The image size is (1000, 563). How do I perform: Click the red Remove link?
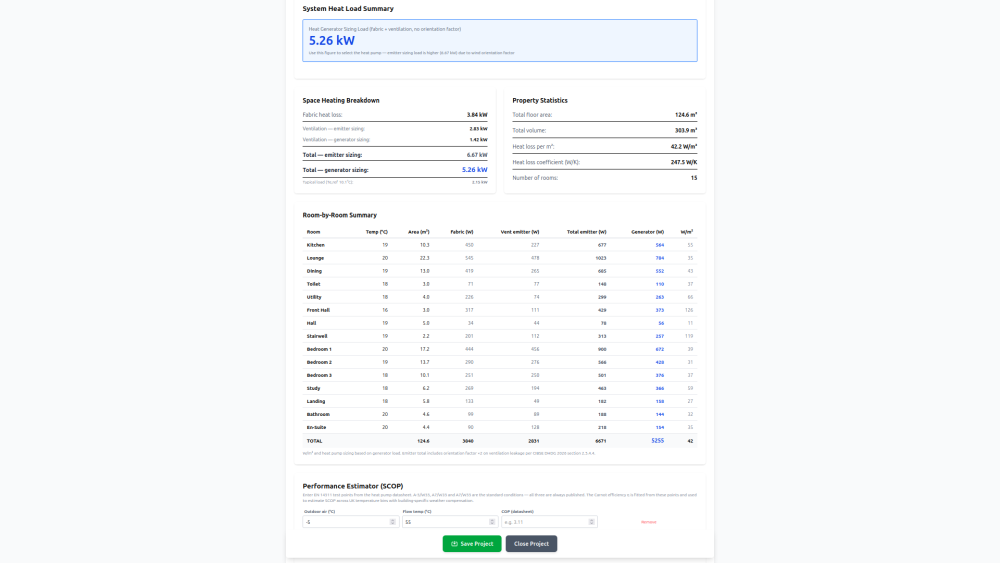pos(648,522)
